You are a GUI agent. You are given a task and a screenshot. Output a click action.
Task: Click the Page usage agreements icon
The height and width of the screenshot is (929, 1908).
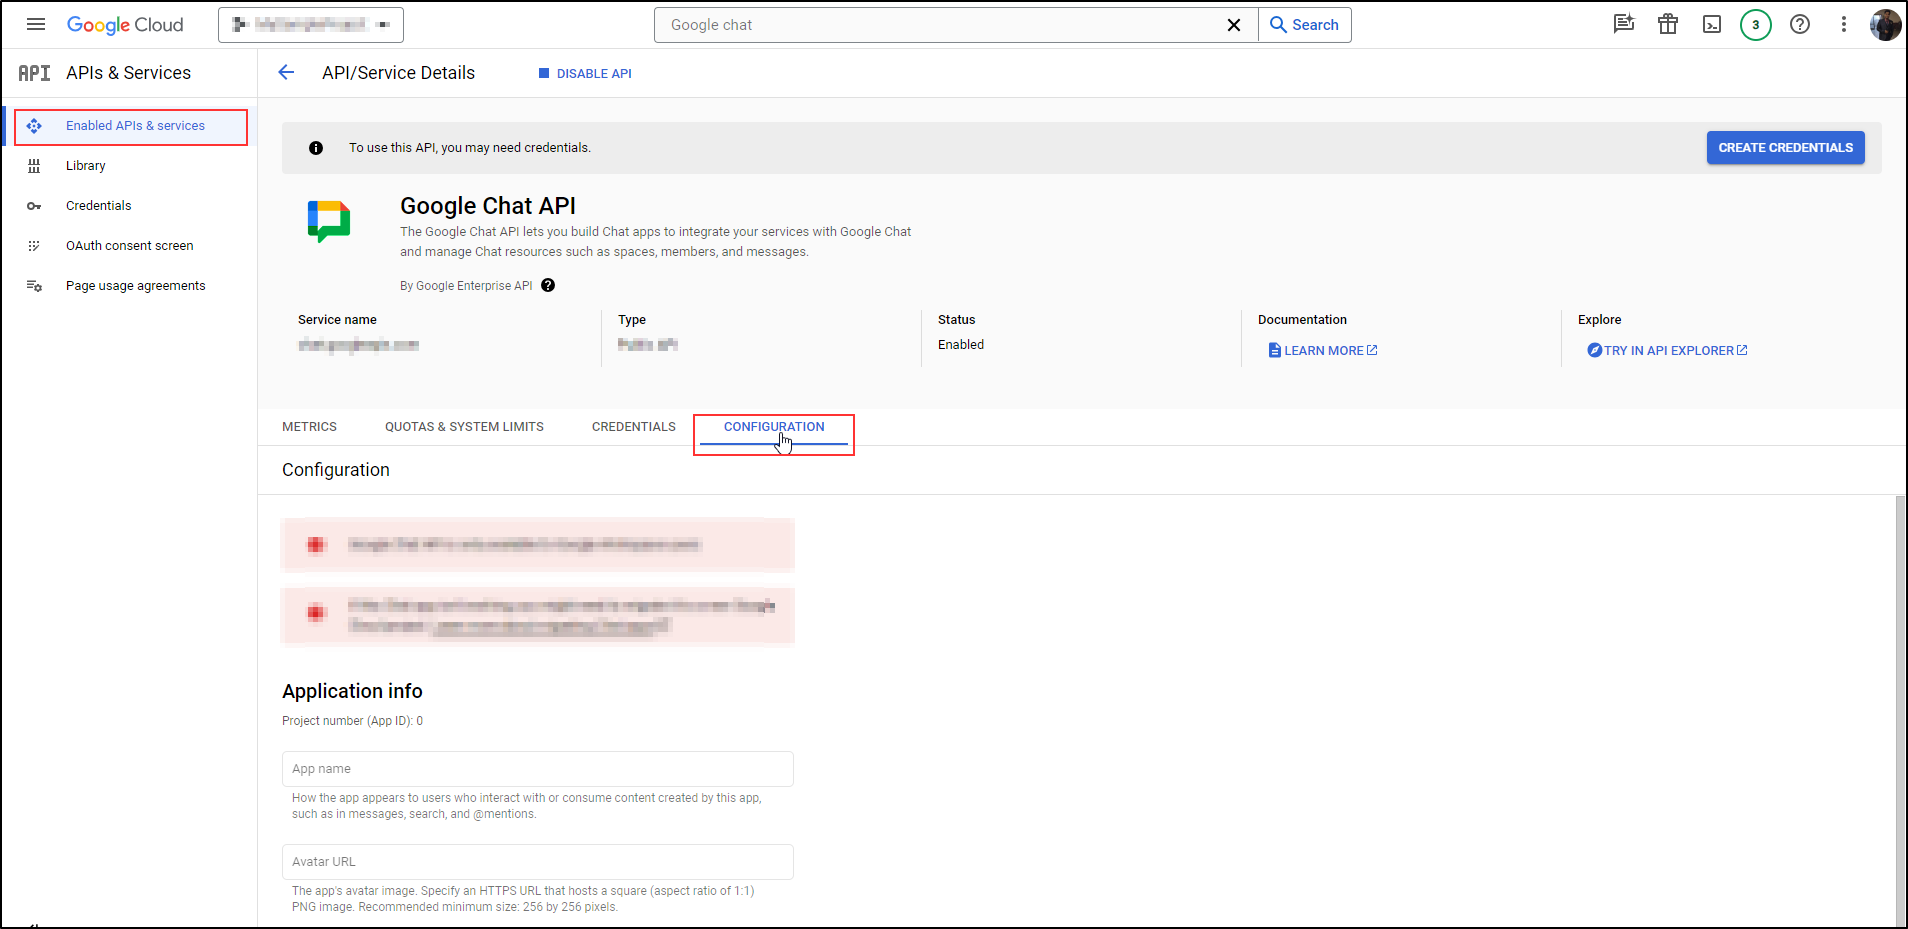(34, 286)
